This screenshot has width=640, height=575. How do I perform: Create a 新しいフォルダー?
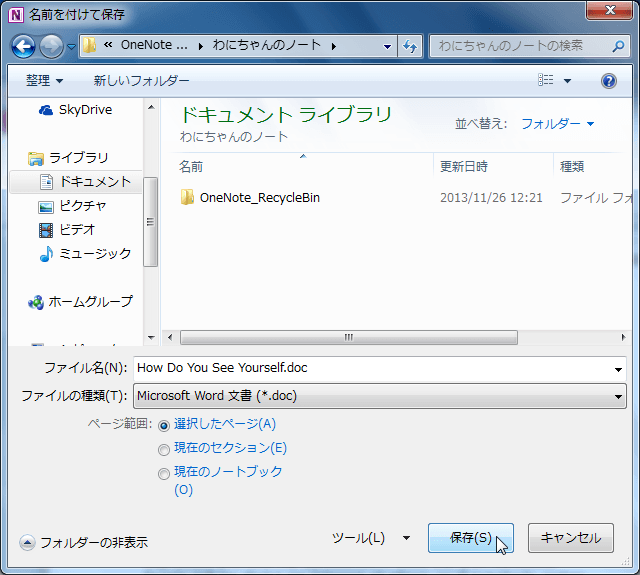tap(141, 81)
